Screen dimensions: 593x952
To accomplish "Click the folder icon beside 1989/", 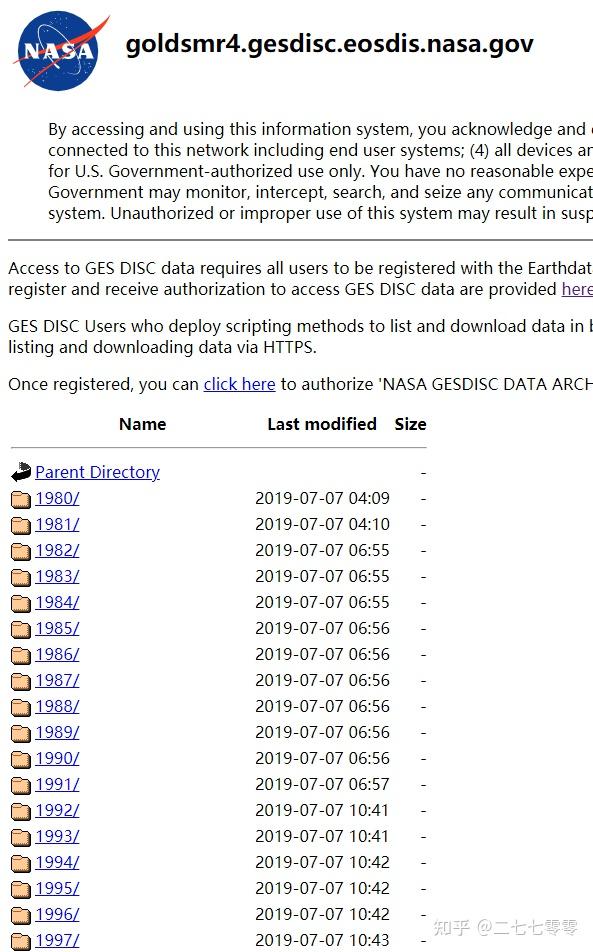I will pyautogui.click(x=21, y=733).
